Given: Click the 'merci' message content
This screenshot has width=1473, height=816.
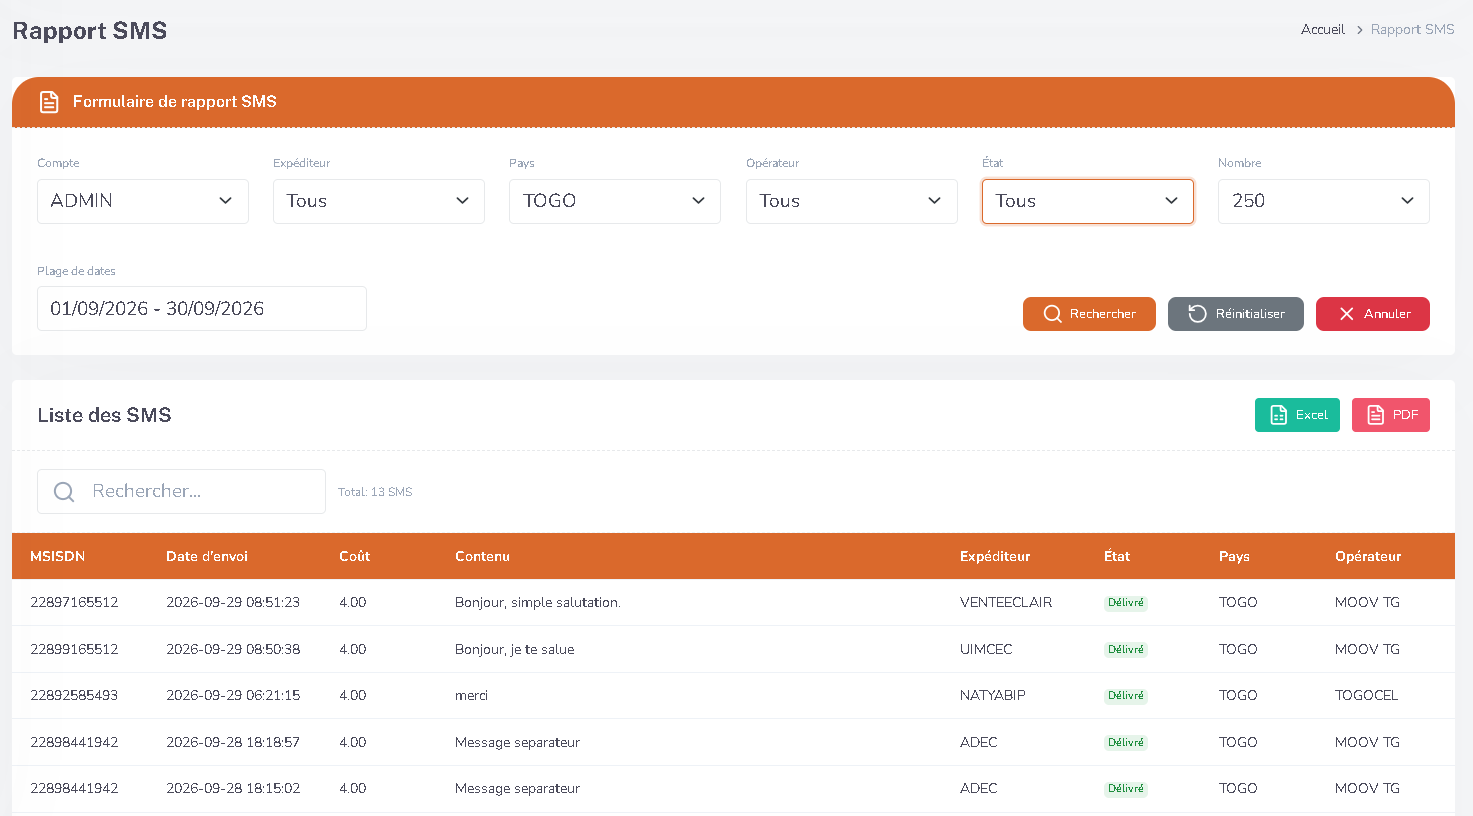Looking at the screenshot, I should (x=471, y=696).
